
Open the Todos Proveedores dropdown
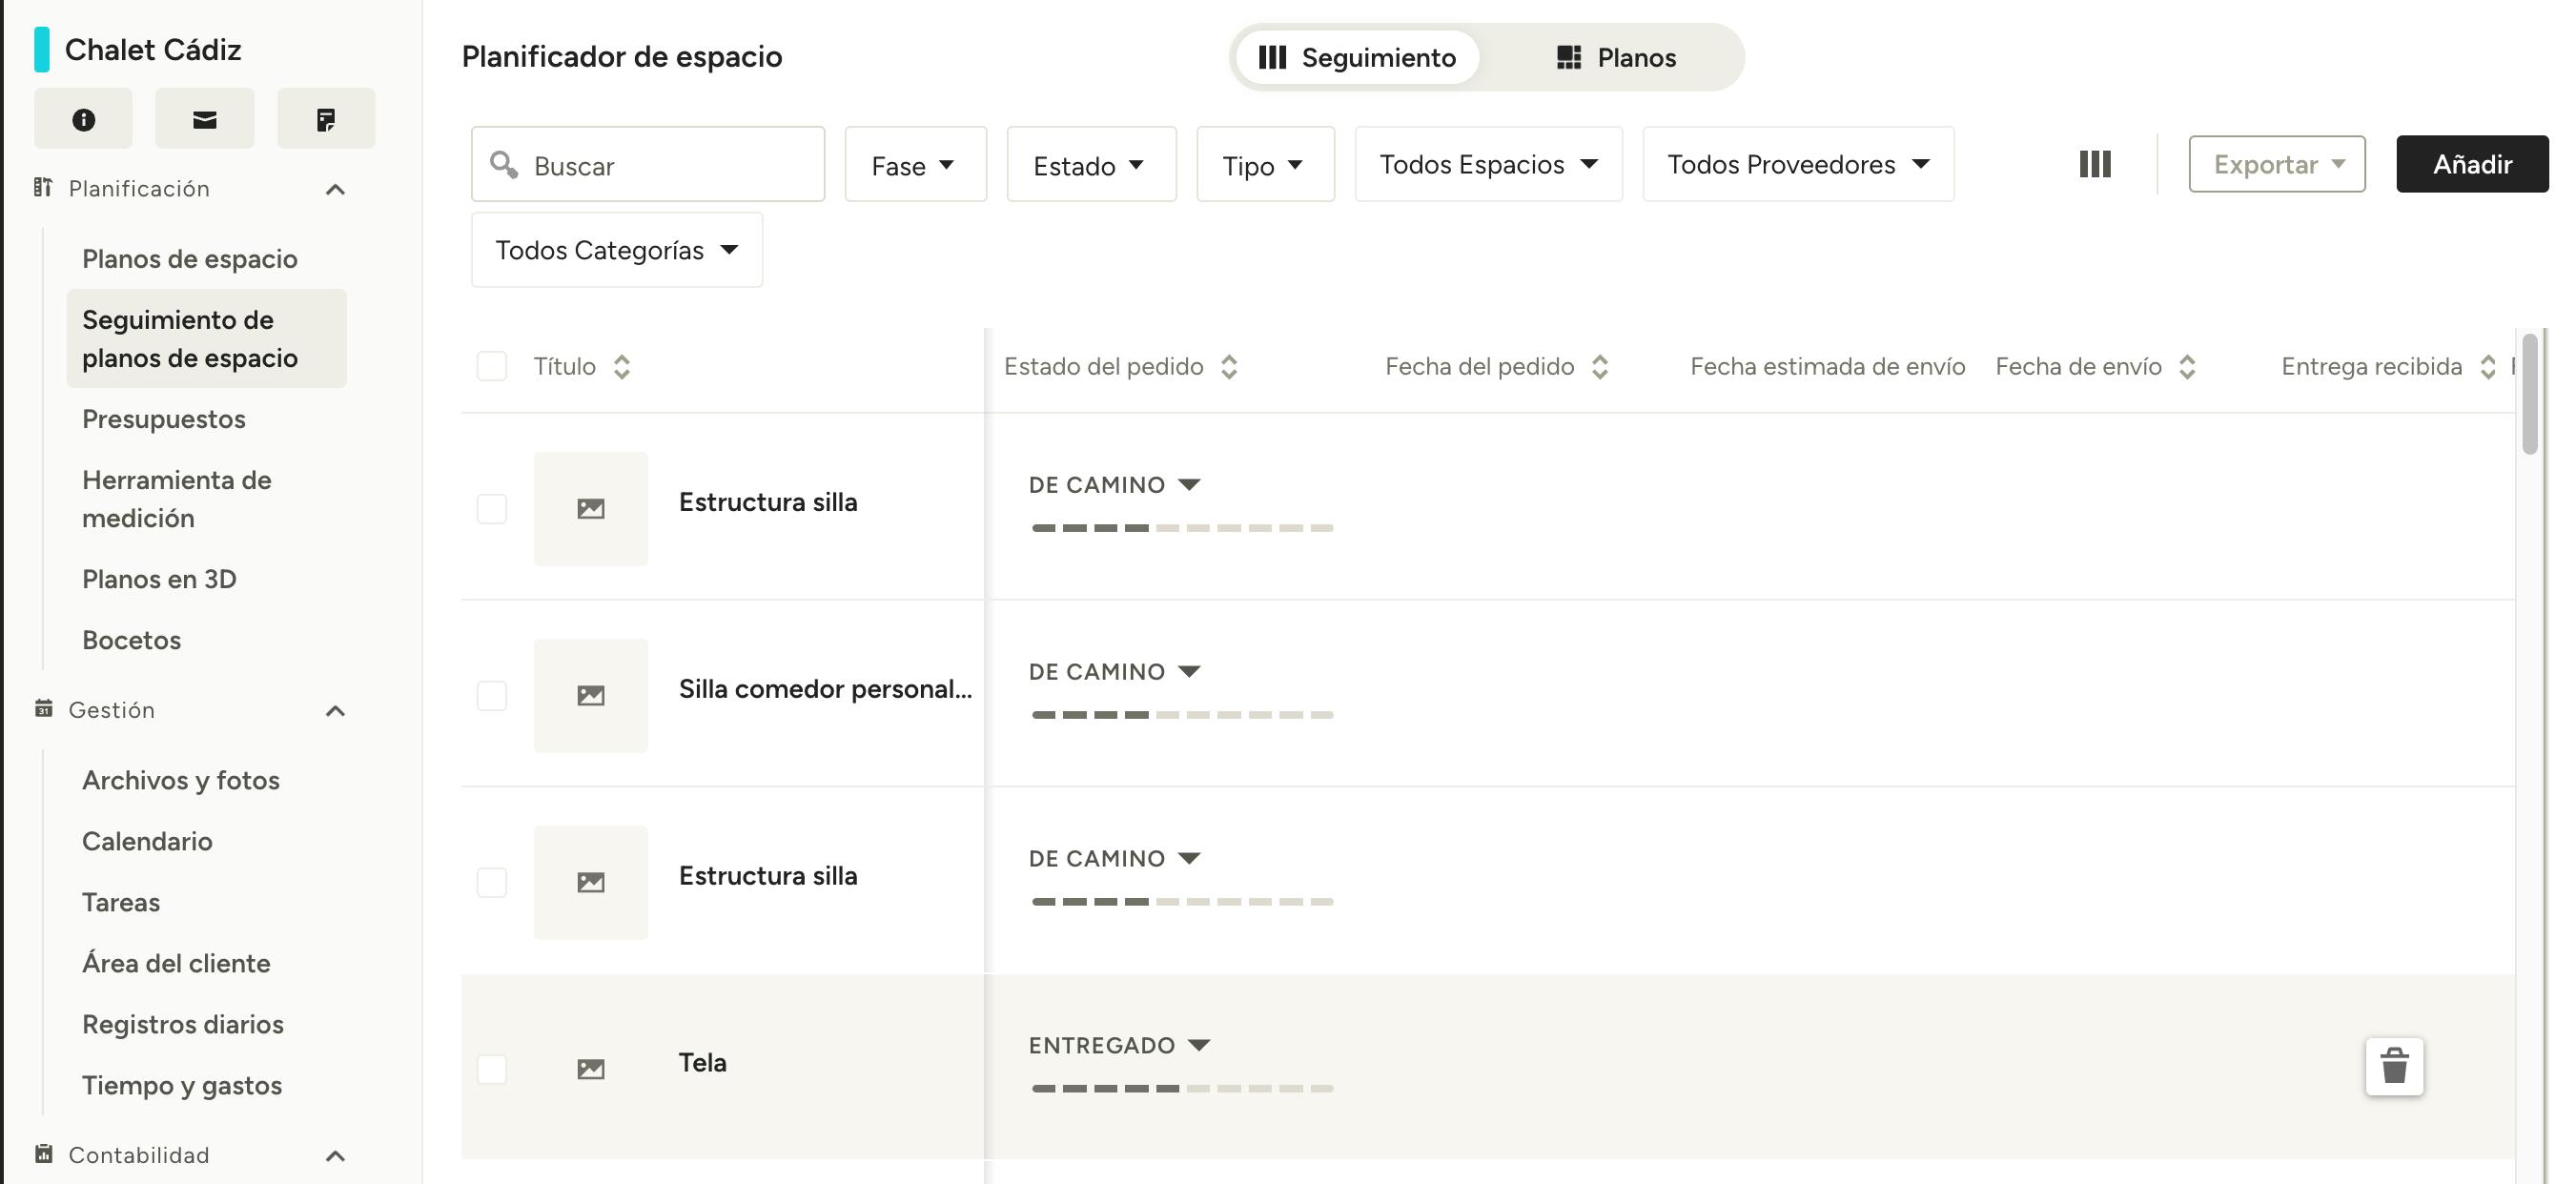click(x=1797, y=164)
